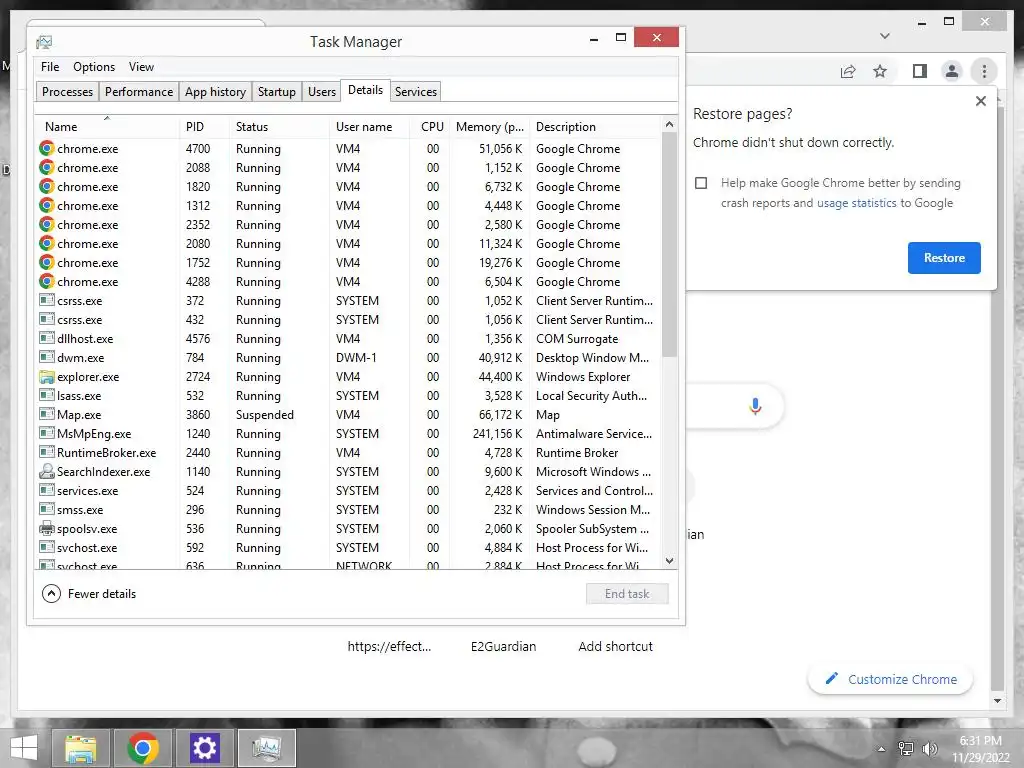Open the Chrome profile avatar

[952, 71]
